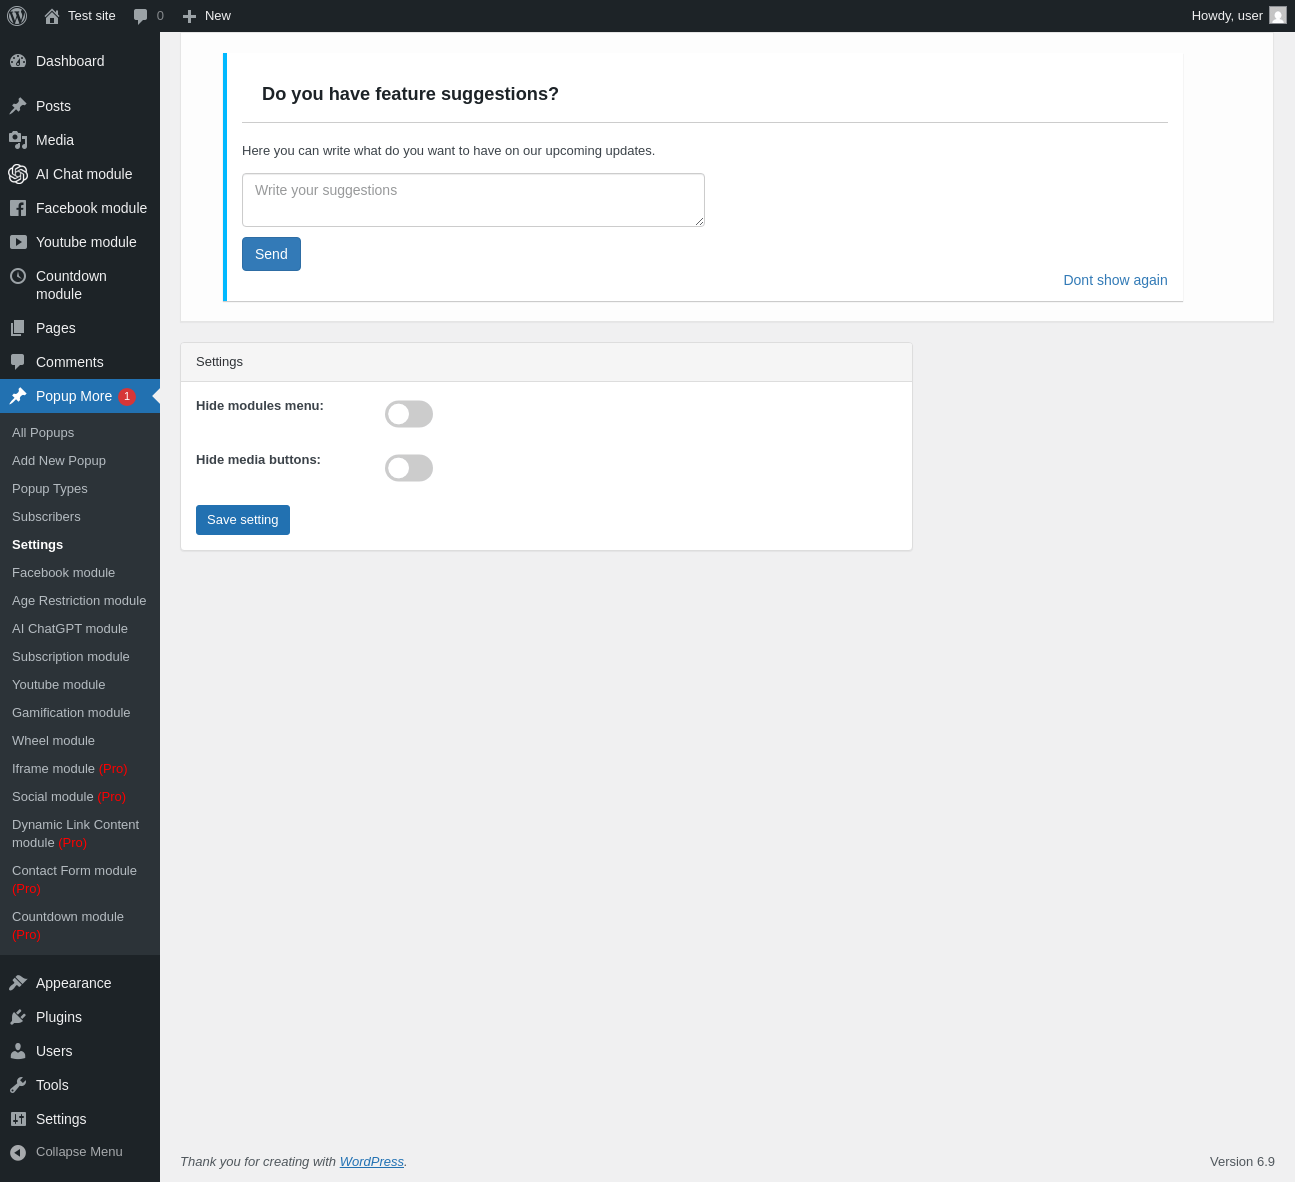The width and height of the screenshot is (1295, 1182).
Task: Click the WordPress logo icon
Action: click(x=17, y=16)
